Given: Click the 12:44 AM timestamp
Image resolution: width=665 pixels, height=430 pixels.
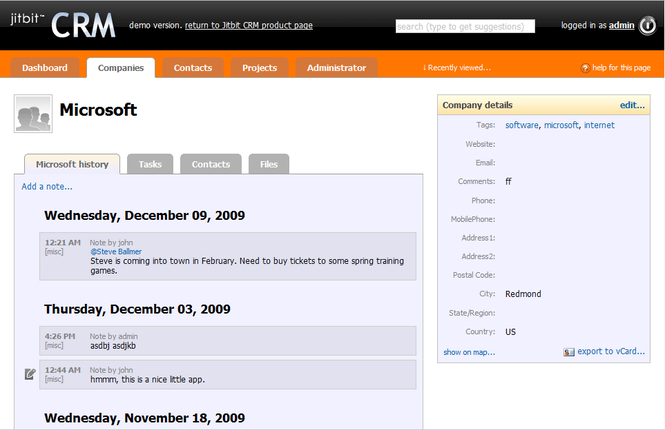Looking at the screenshot, I should pyautogui.click(x=63, y=370).
